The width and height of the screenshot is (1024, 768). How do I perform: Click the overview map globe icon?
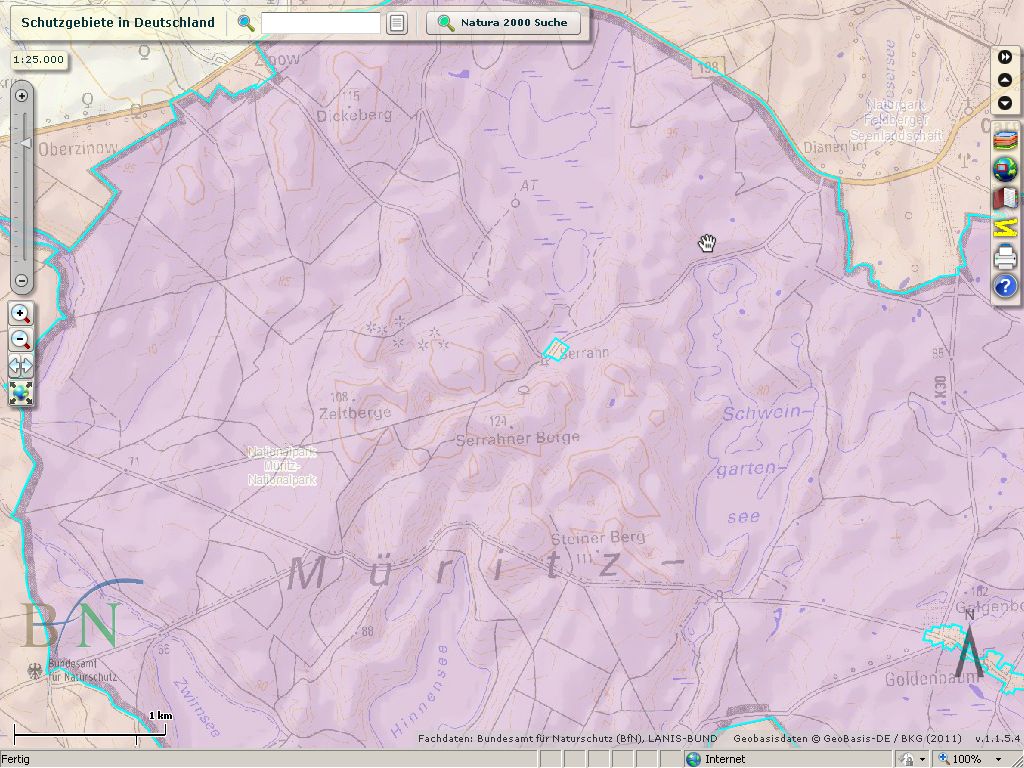(1005, 170)
